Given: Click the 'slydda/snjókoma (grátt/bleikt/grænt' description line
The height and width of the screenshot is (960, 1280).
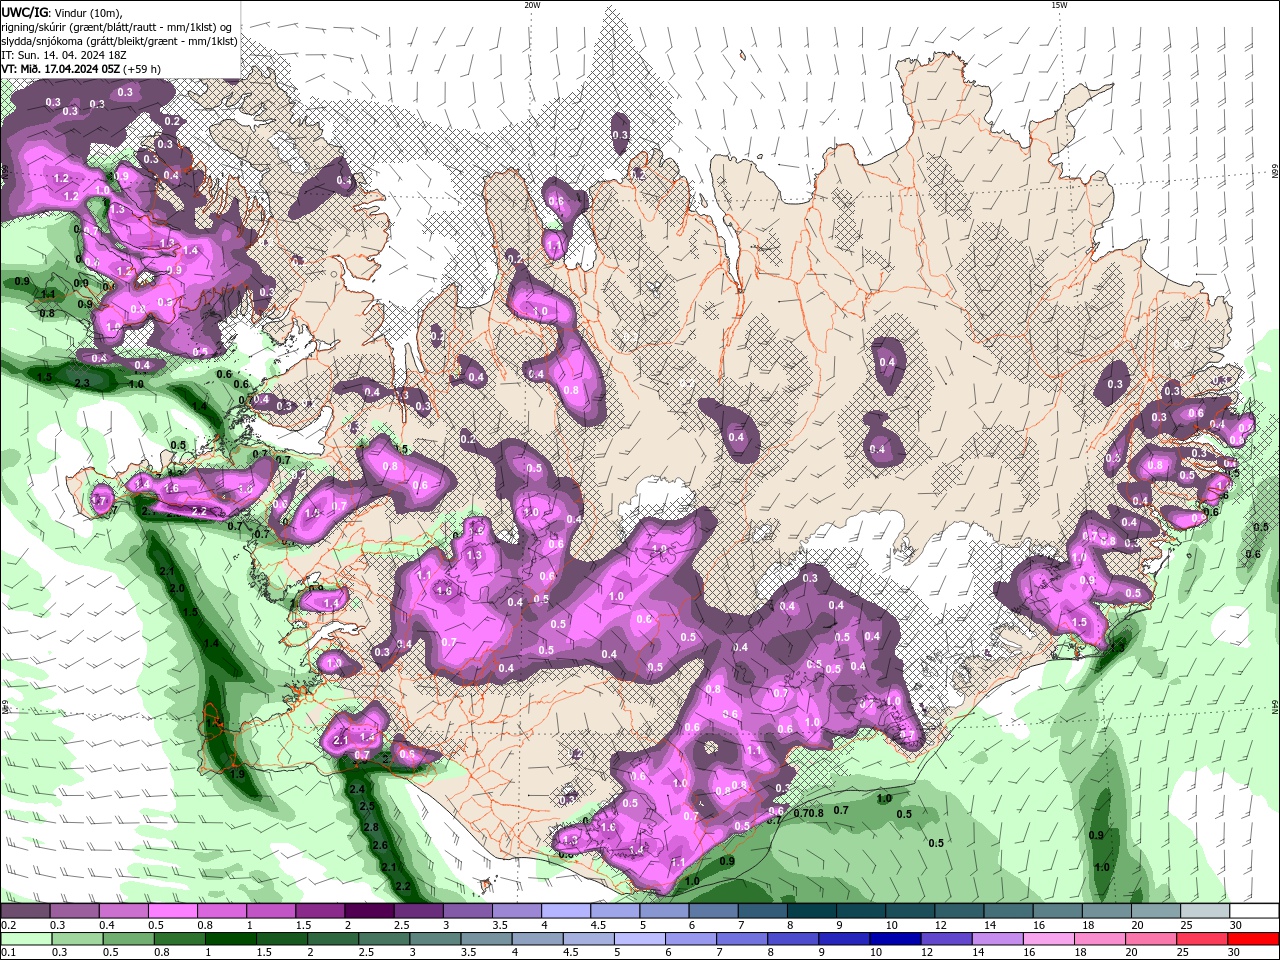Looking at the screenshot, I should (119, 41).
